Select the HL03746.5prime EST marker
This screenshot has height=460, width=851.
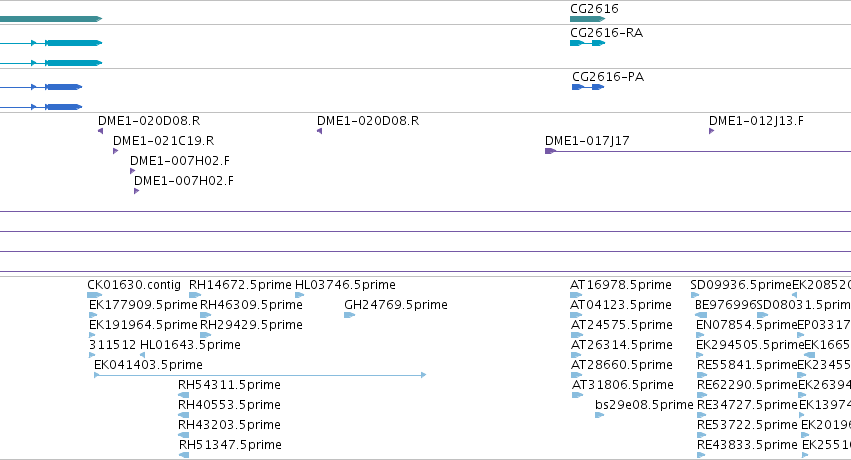[300, 295]
